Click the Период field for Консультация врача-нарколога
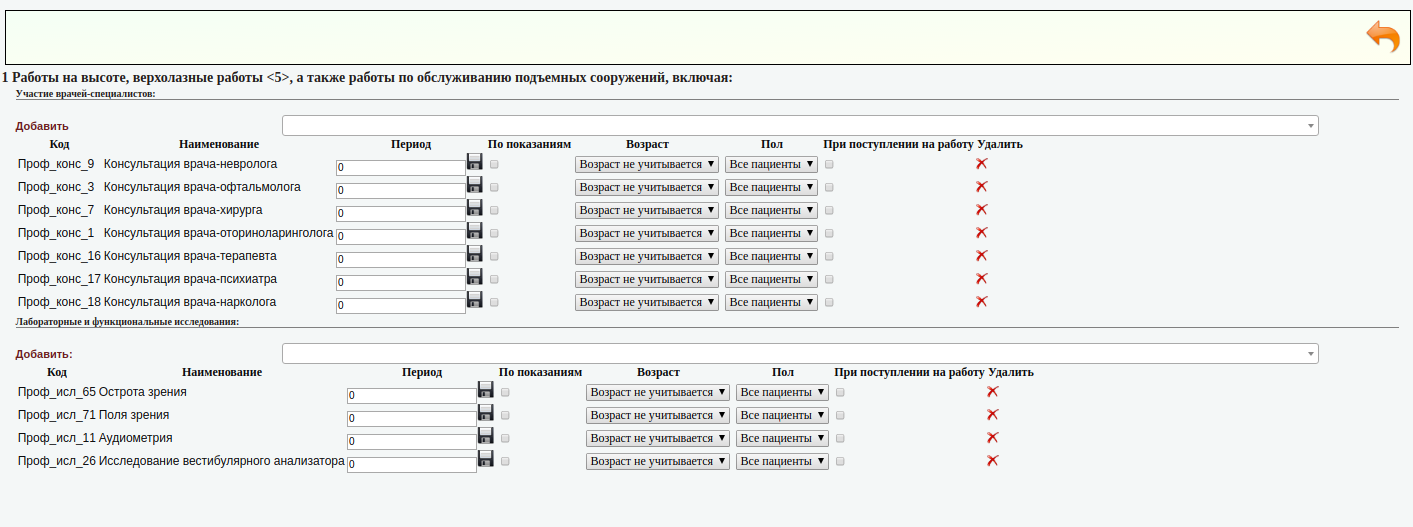1413x527 pixels. (401, 305)
